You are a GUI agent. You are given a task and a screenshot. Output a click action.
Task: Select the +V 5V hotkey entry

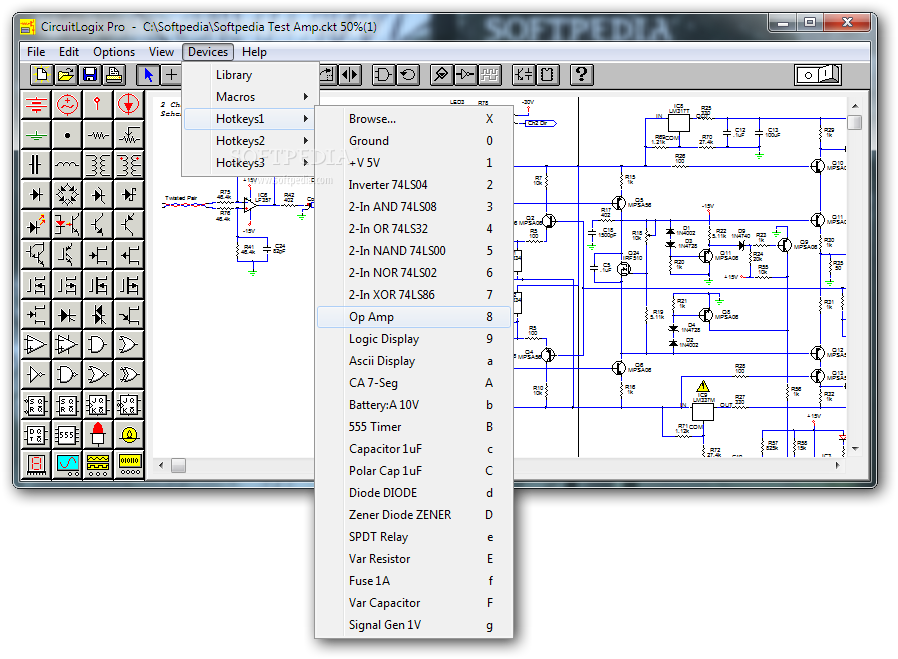click(x=413, y=163)
